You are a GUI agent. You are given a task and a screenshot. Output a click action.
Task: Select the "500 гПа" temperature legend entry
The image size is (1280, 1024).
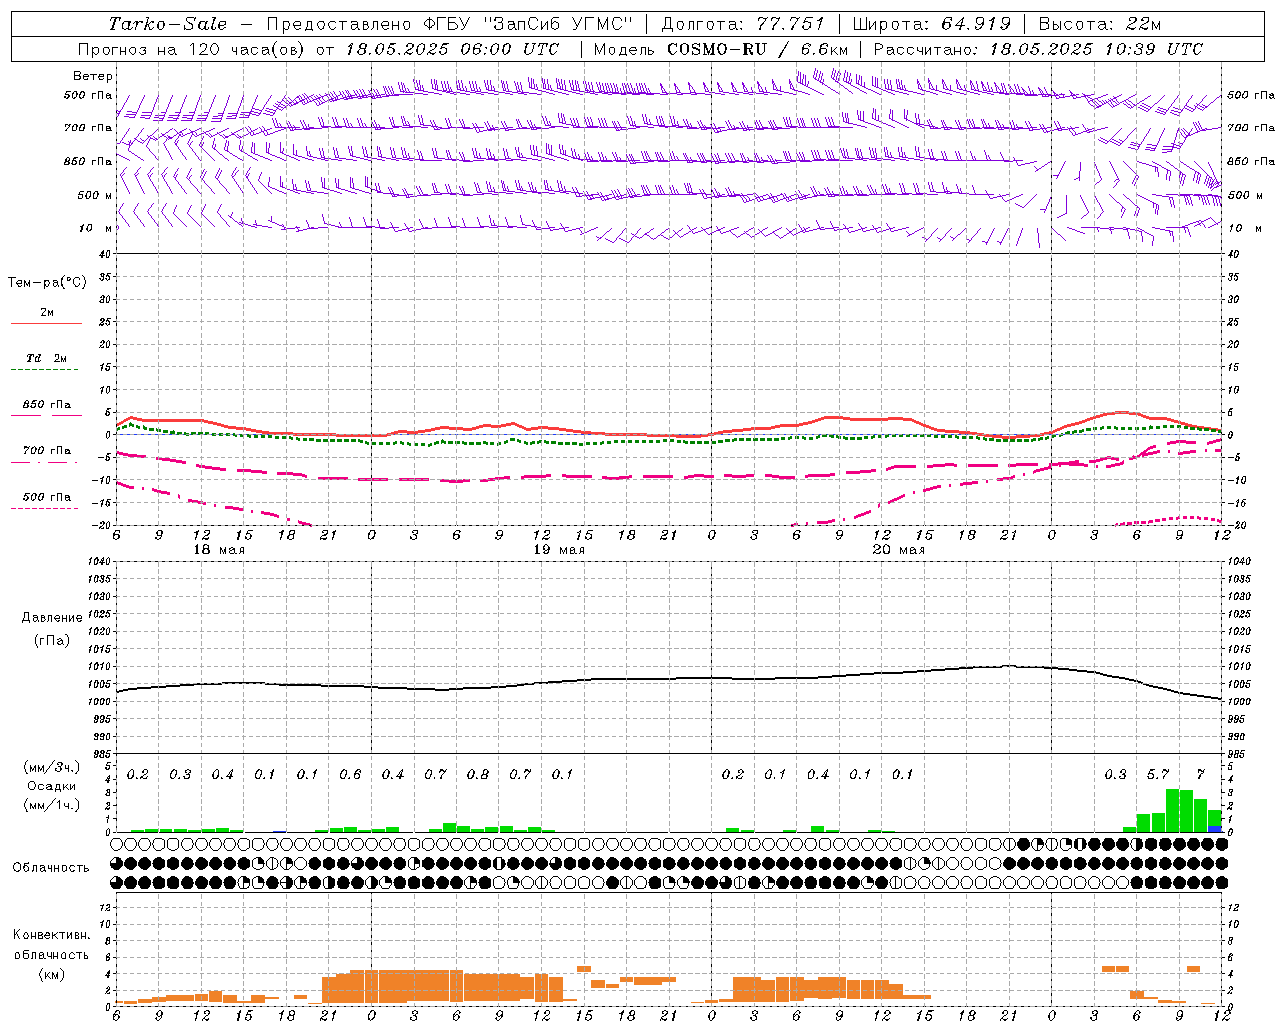[47, 497]
